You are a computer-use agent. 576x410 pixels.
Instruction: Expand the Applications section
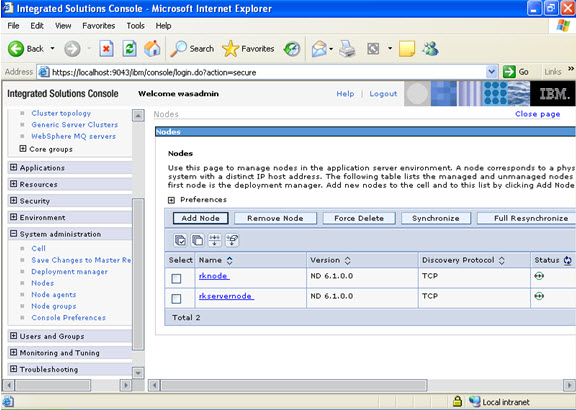point(14,167)
